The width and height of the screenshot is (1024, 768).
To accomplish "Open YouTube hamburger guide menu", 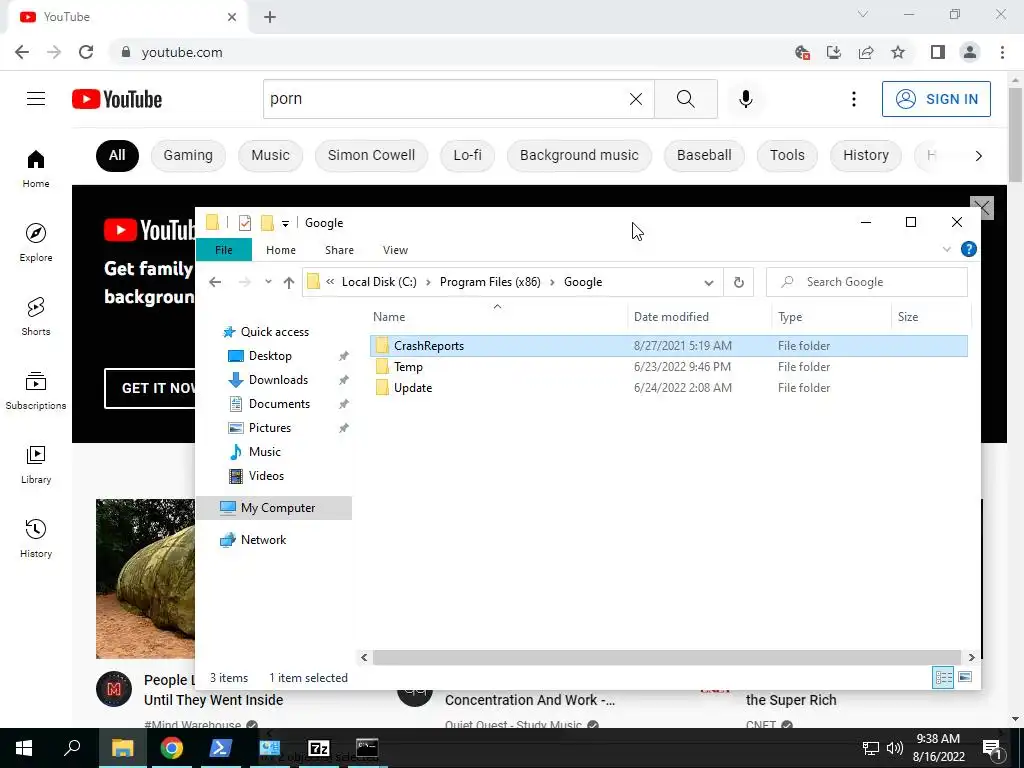I will (36, 99).
